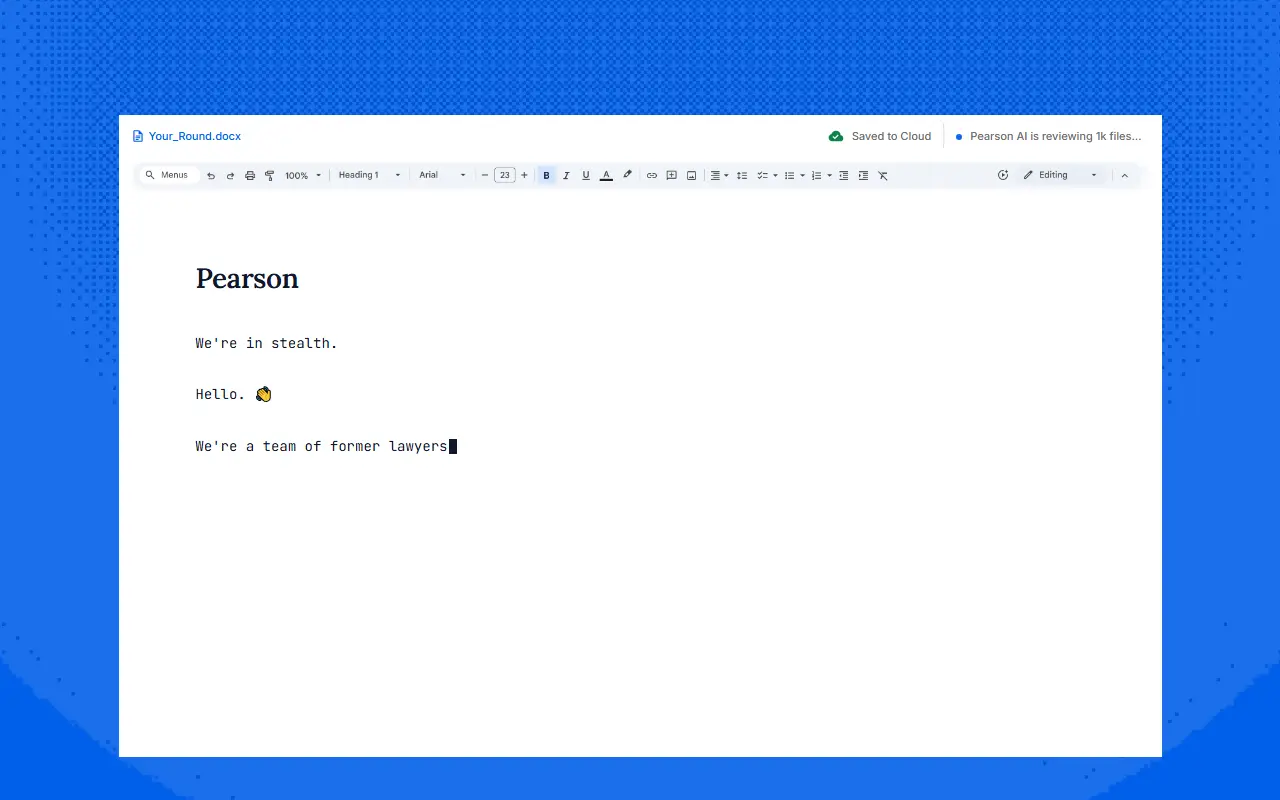
Task: Open the Editing mode dropdown
Action: [x=1060, y=175]
